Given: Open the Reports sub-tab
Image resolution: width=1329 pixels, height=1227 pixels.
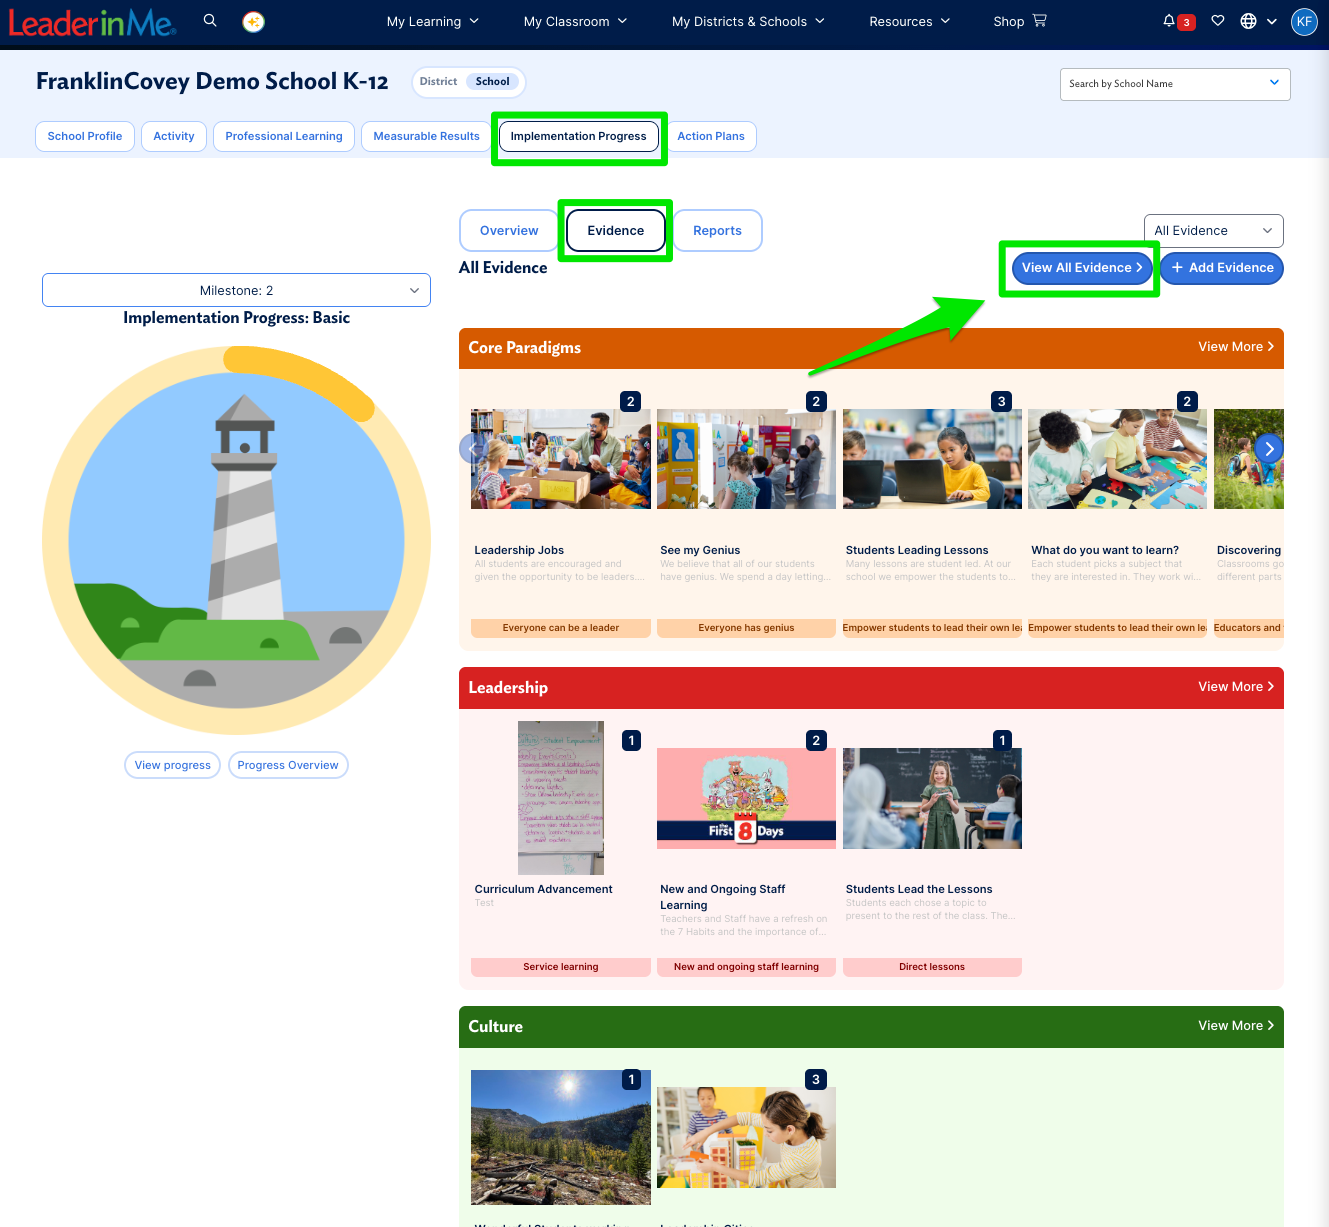Looking at the screenshot, I should click(x=718, y=231).
